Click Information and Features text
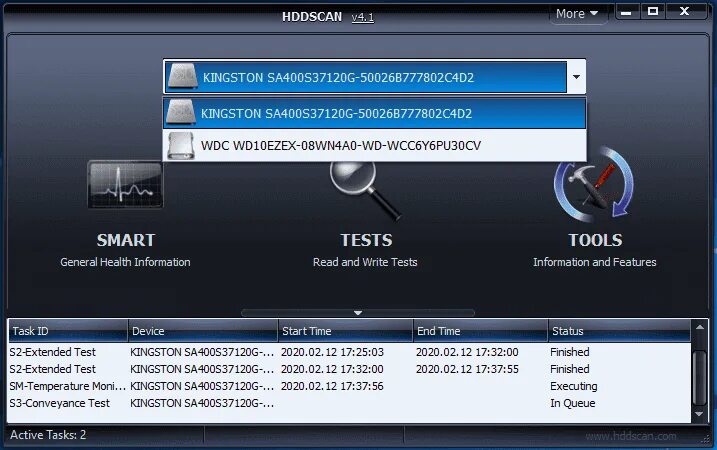This screenshot has height=450, width=717. (594, 262)
